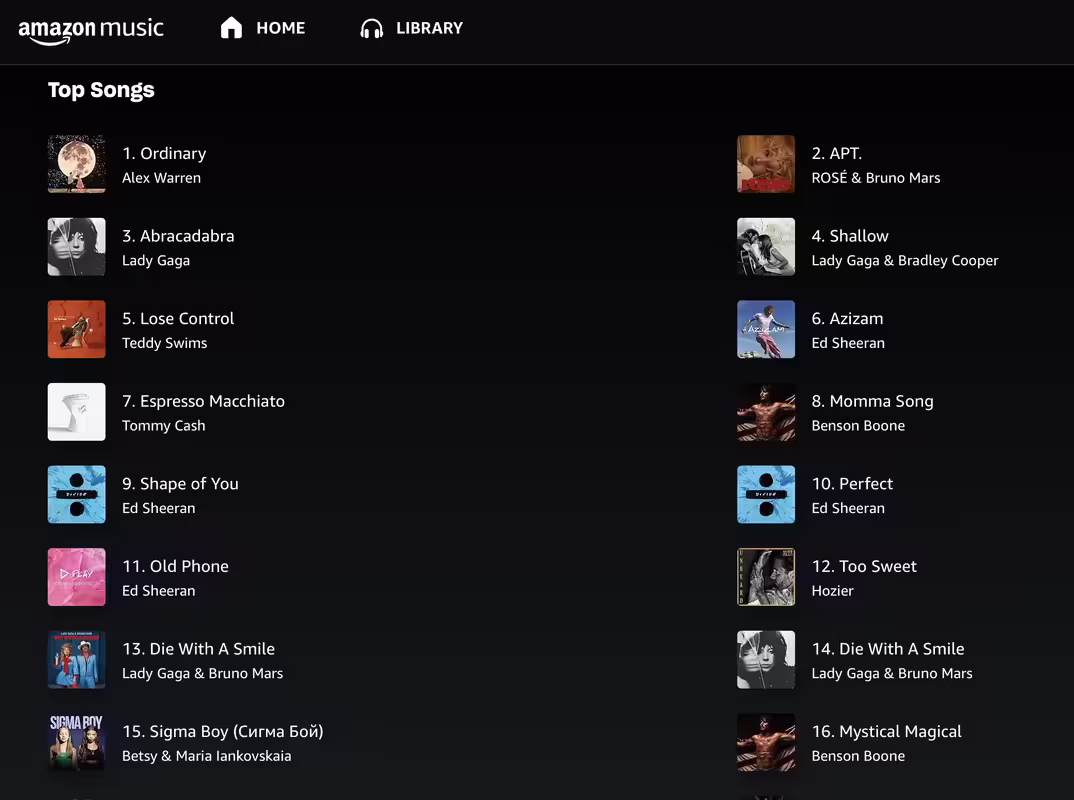Open the Perfect album artwork
This screenshot has width=1074, height=800.
coord(766,495)
